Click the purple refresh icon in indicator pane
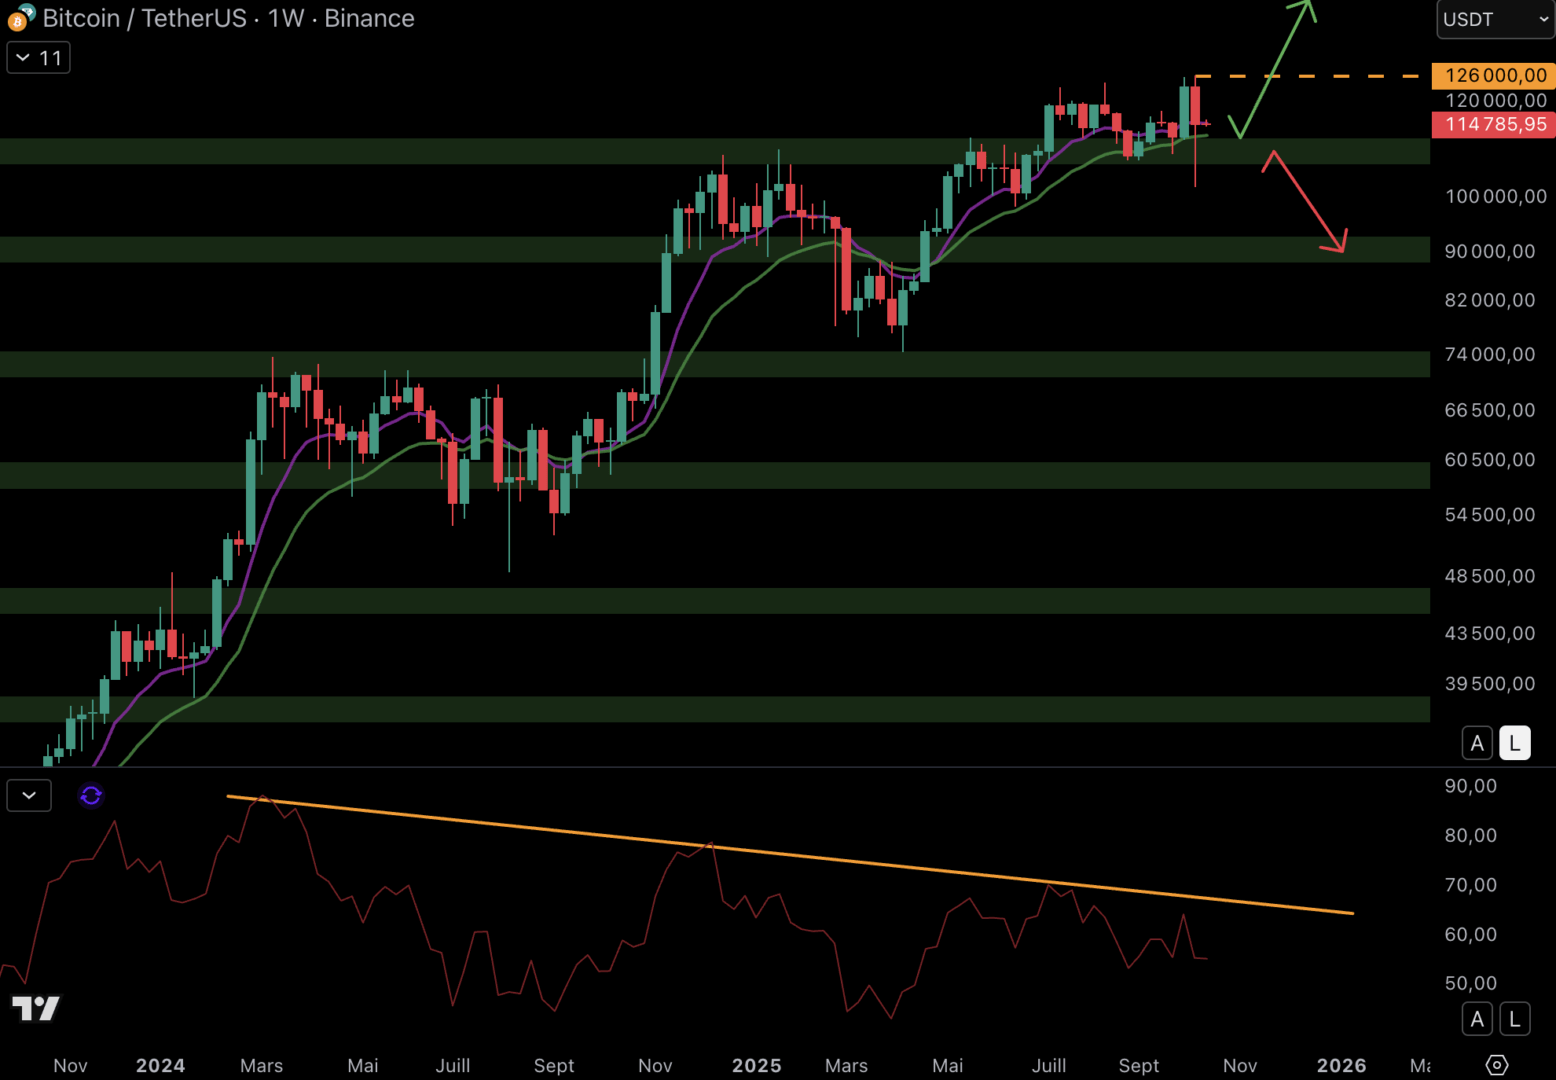The width and height of the screenshot is (1556, 1080). coord(91,796)
